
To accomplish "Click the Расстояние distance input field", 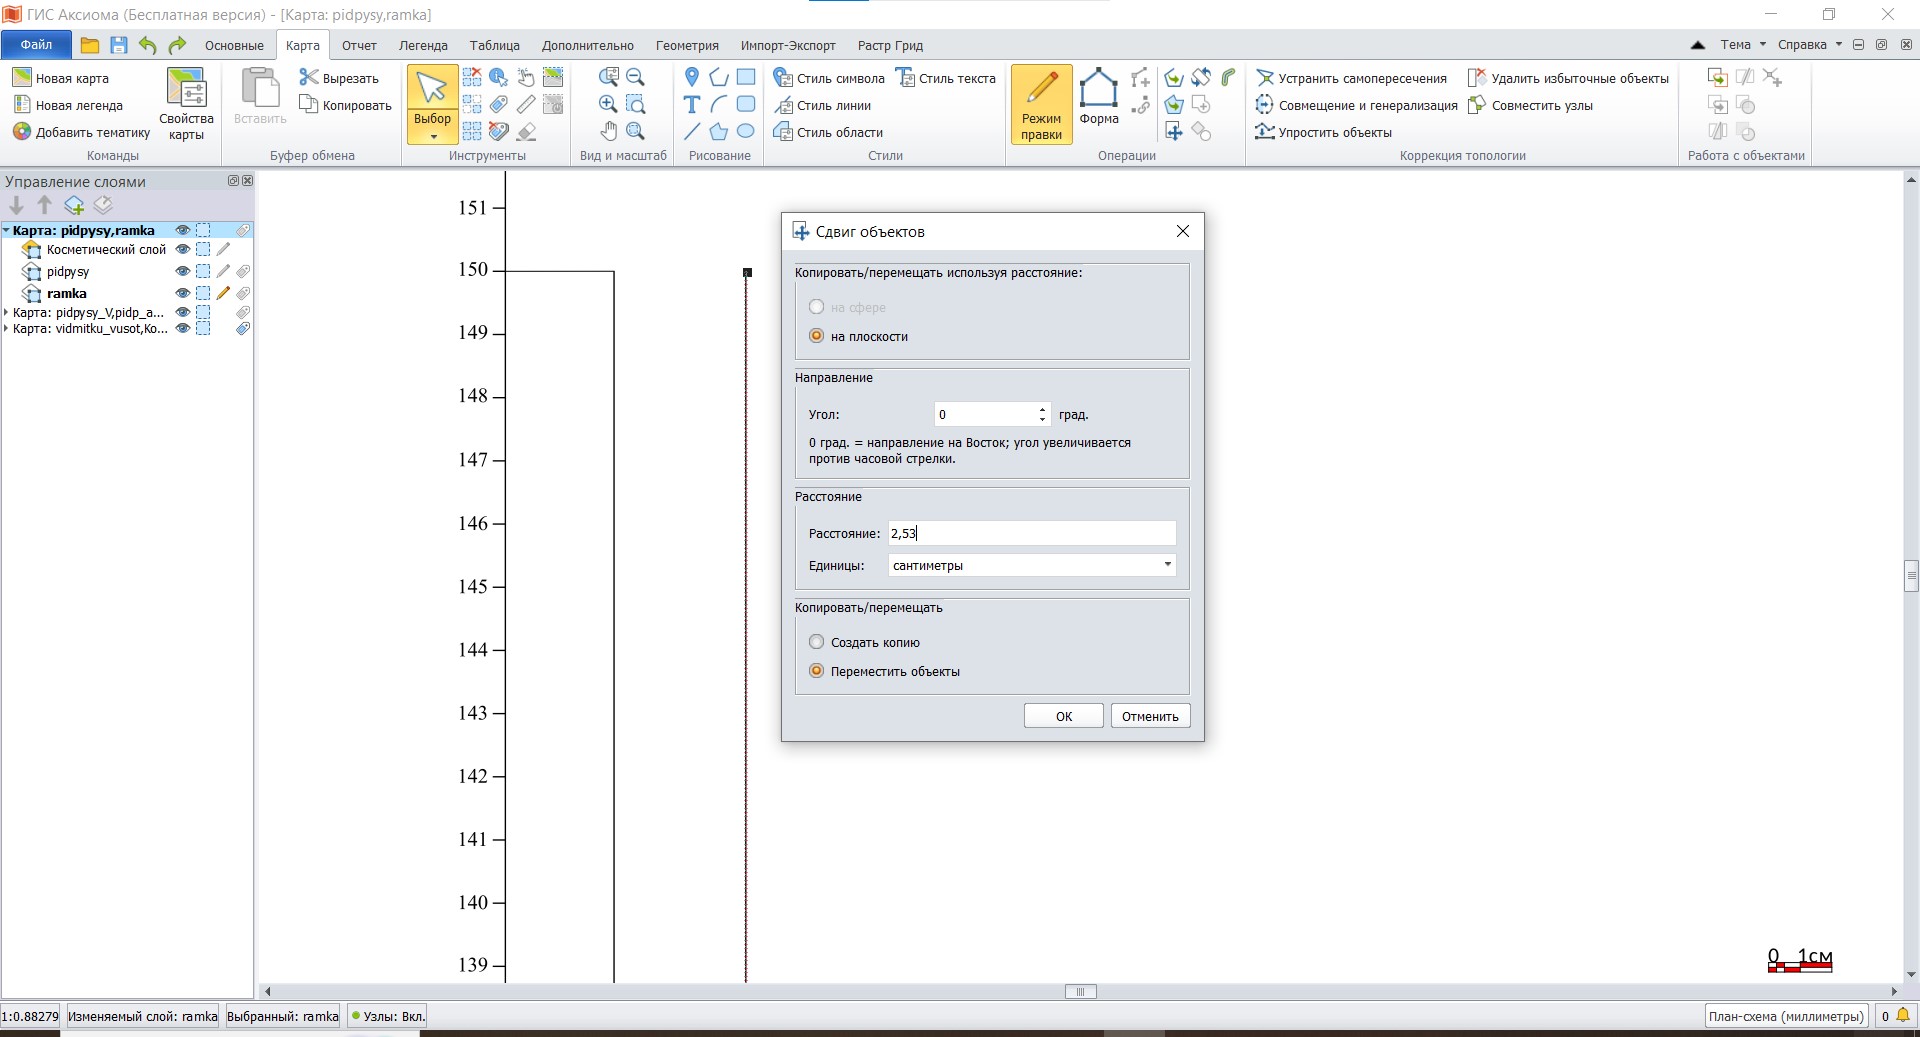I will (1032, 533).
